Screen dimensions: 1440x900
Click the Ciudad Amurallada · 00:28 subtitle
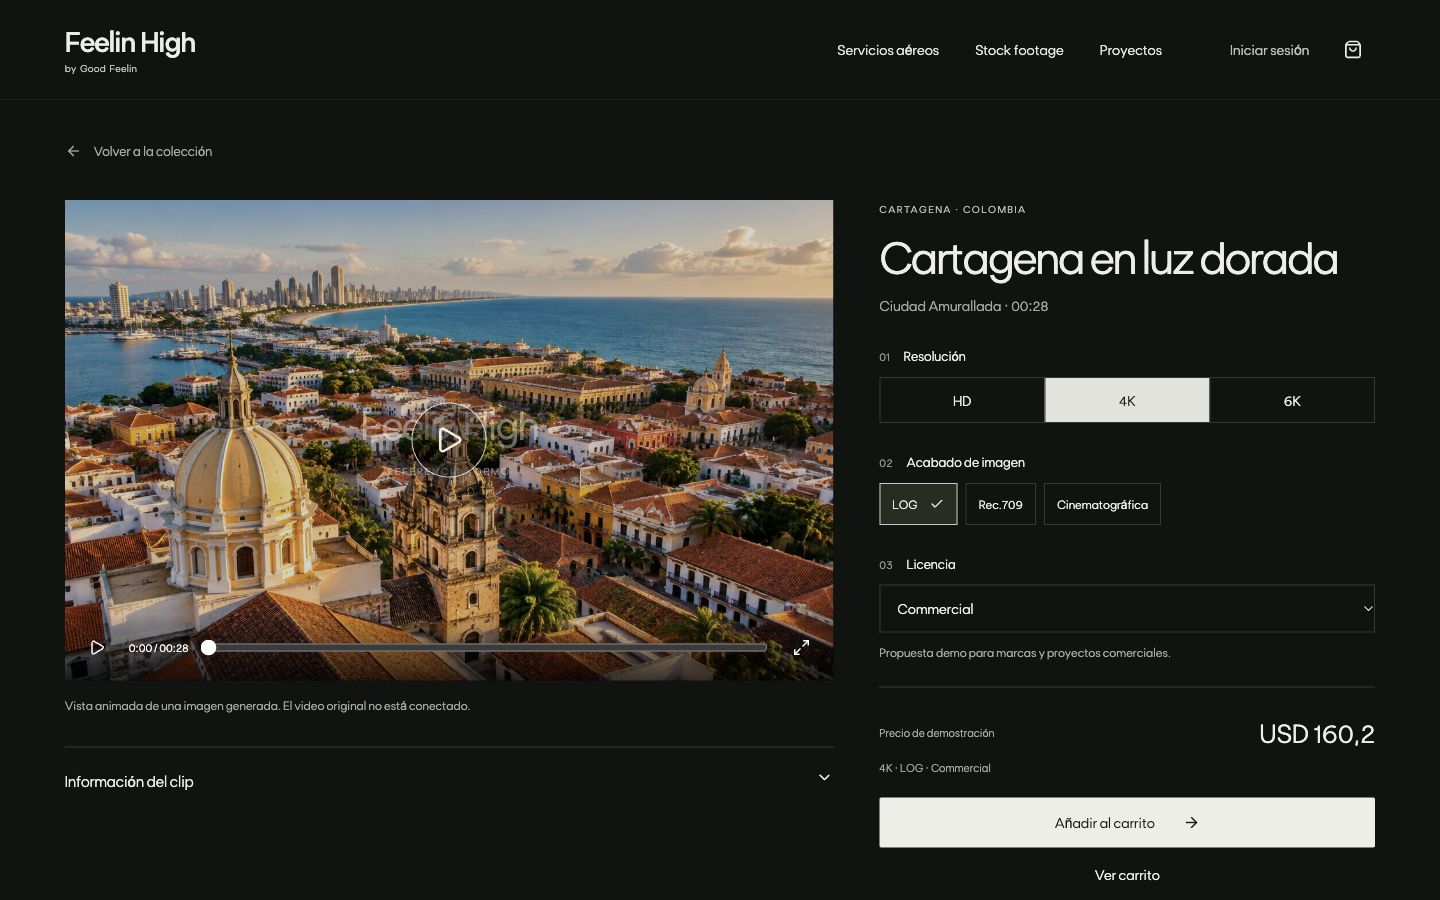pyautogui.click(x=964, y=306)
